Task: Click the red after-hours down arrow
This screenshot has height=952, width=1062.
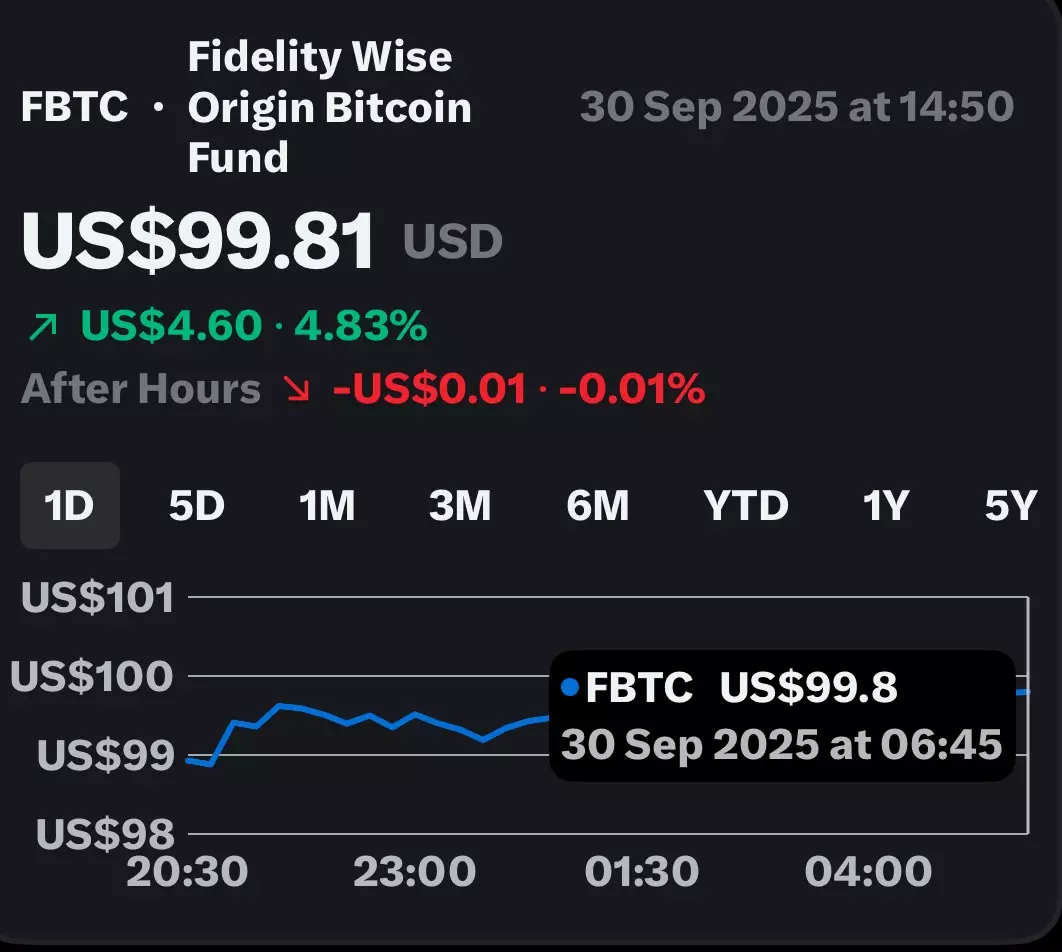Action: [297, 389]
